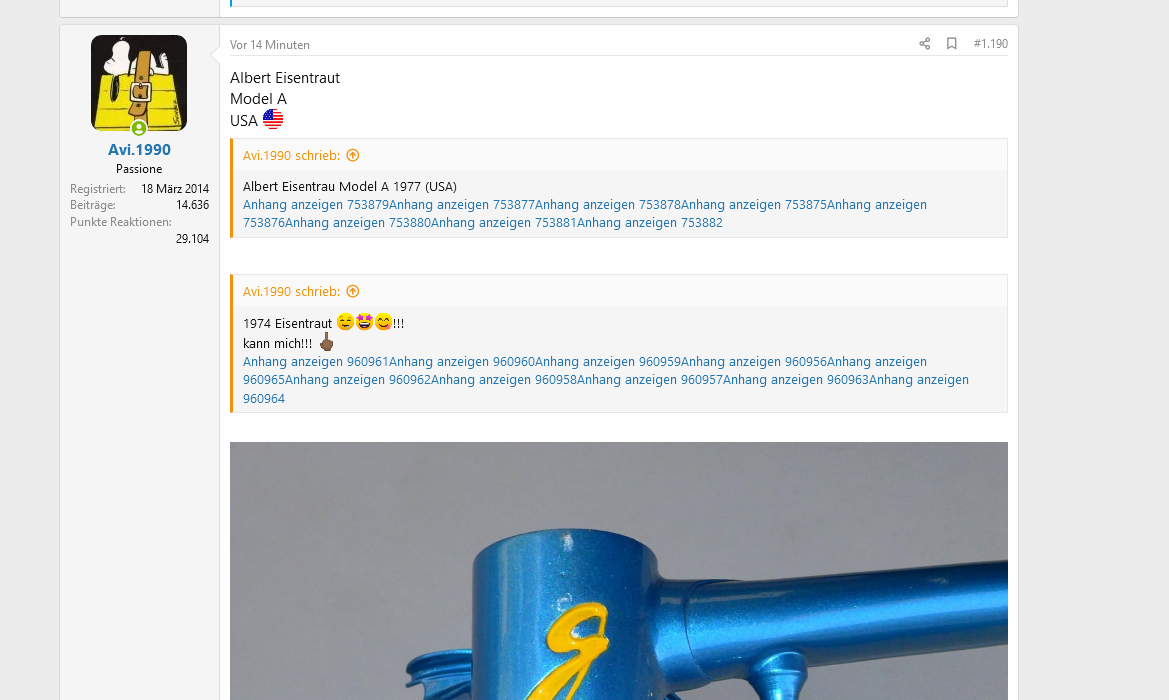Viewport: 1169px width, 700px height.
Task: Open the Avi.1990 username profile link
Action: point(139,150)
